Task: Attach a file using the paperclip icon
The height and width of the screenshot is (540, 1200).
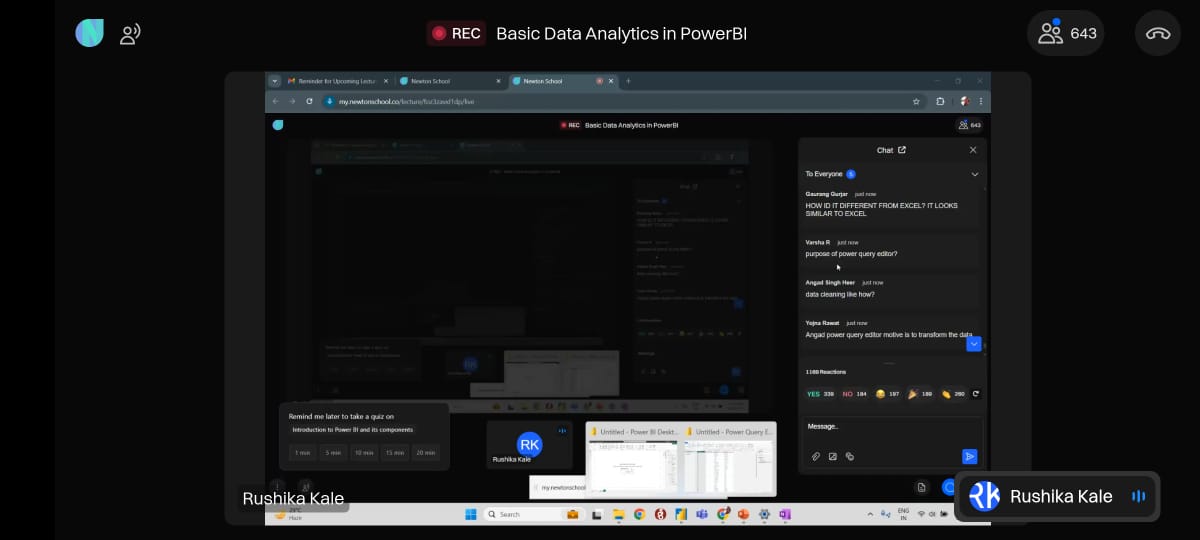Action: 815,456
